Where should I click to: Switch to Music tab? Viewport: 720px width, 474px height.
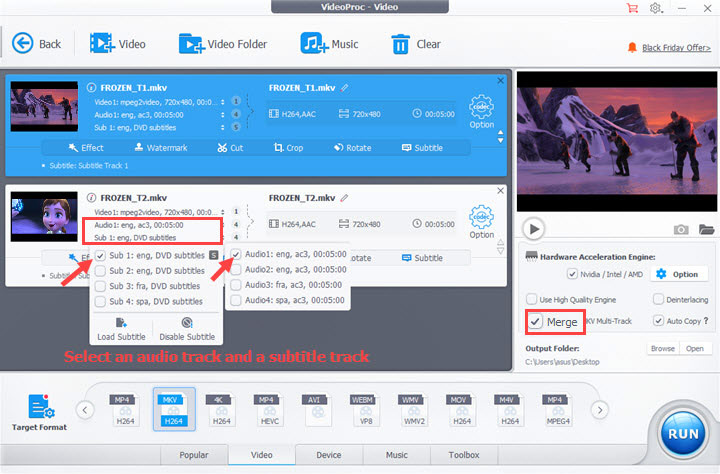point(397,455)
